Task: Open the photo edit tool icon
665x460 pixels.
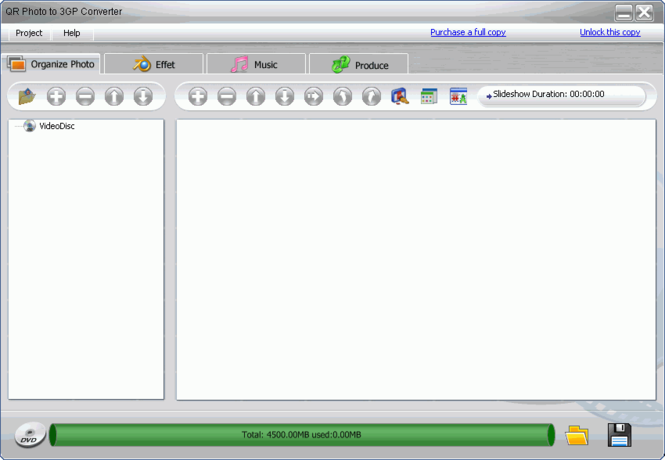Action: 400,96
